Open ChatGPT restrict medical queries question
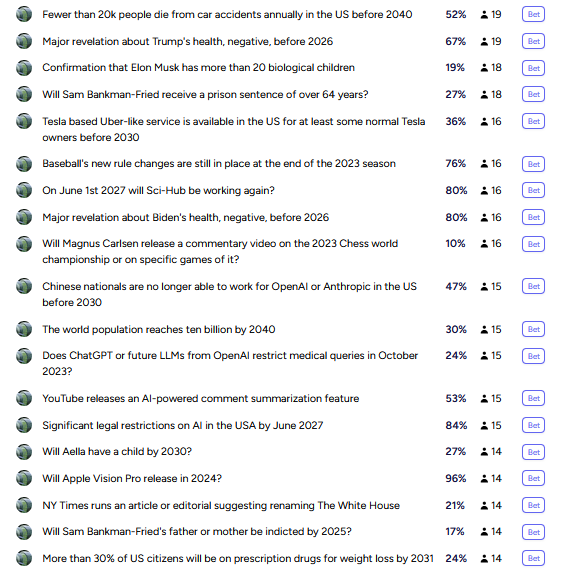 230,363
